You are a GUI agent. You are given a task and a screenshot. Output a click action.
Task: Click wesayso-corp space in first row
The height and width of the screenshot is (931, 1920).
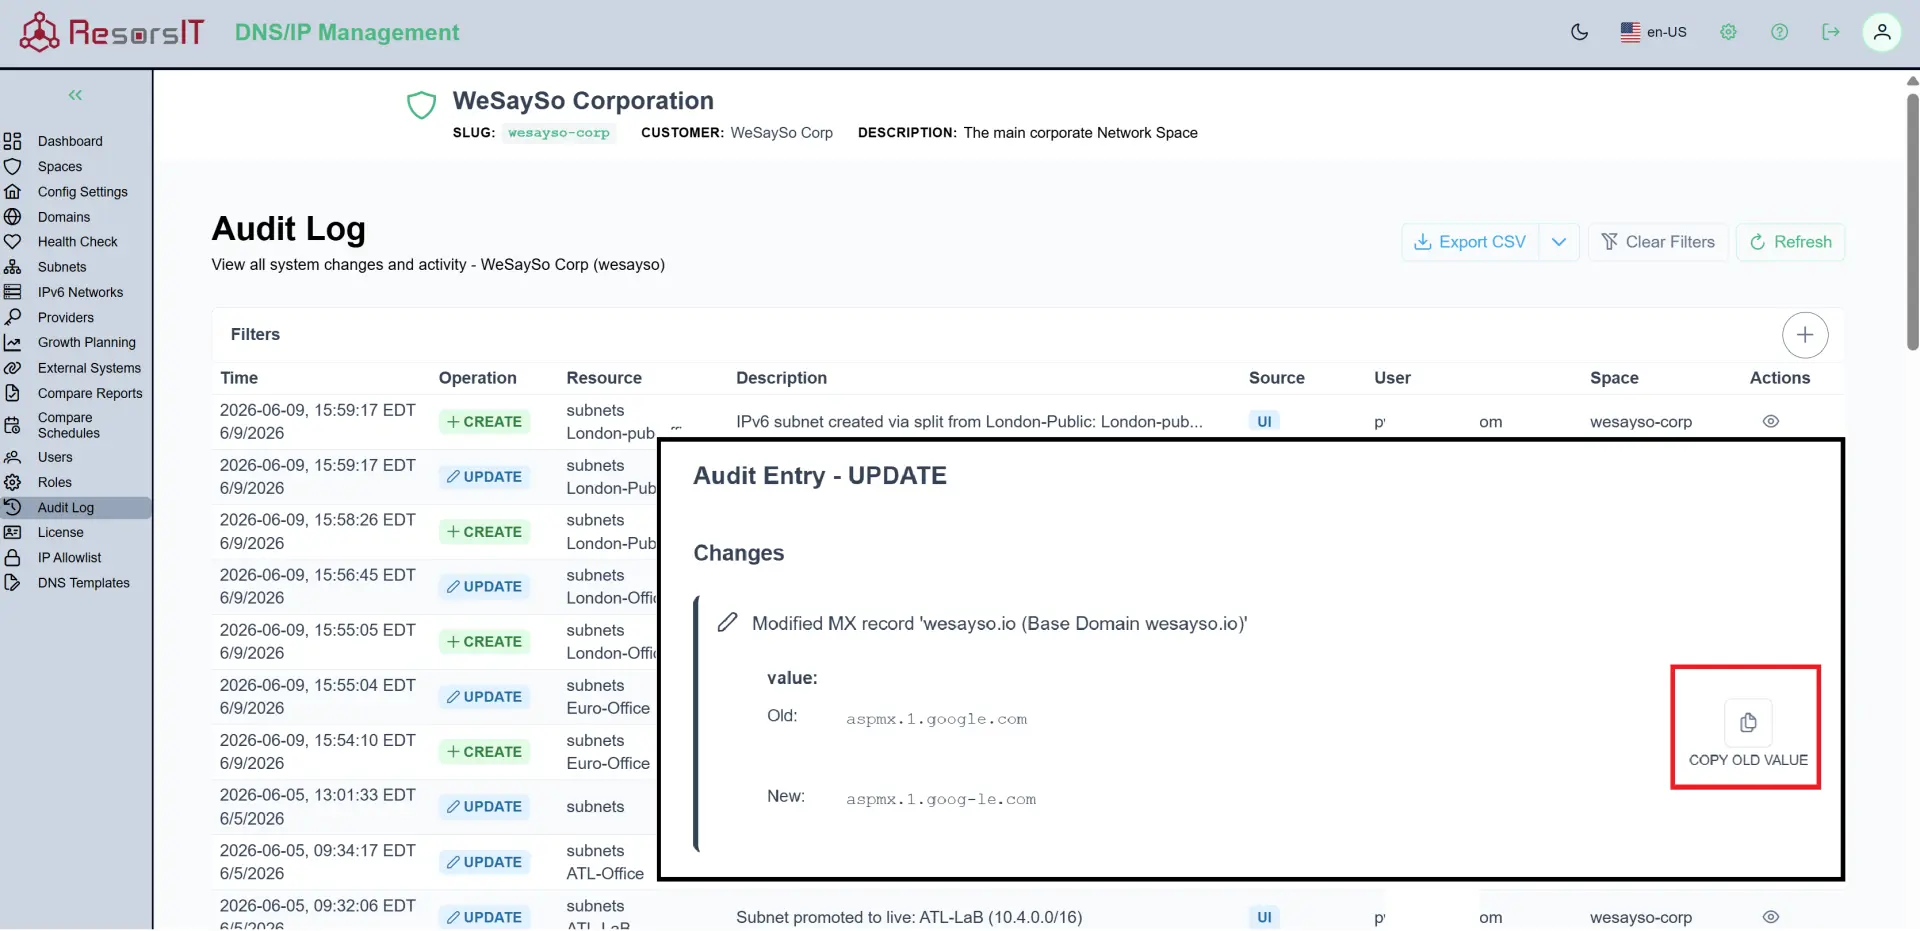[1640, 422]
